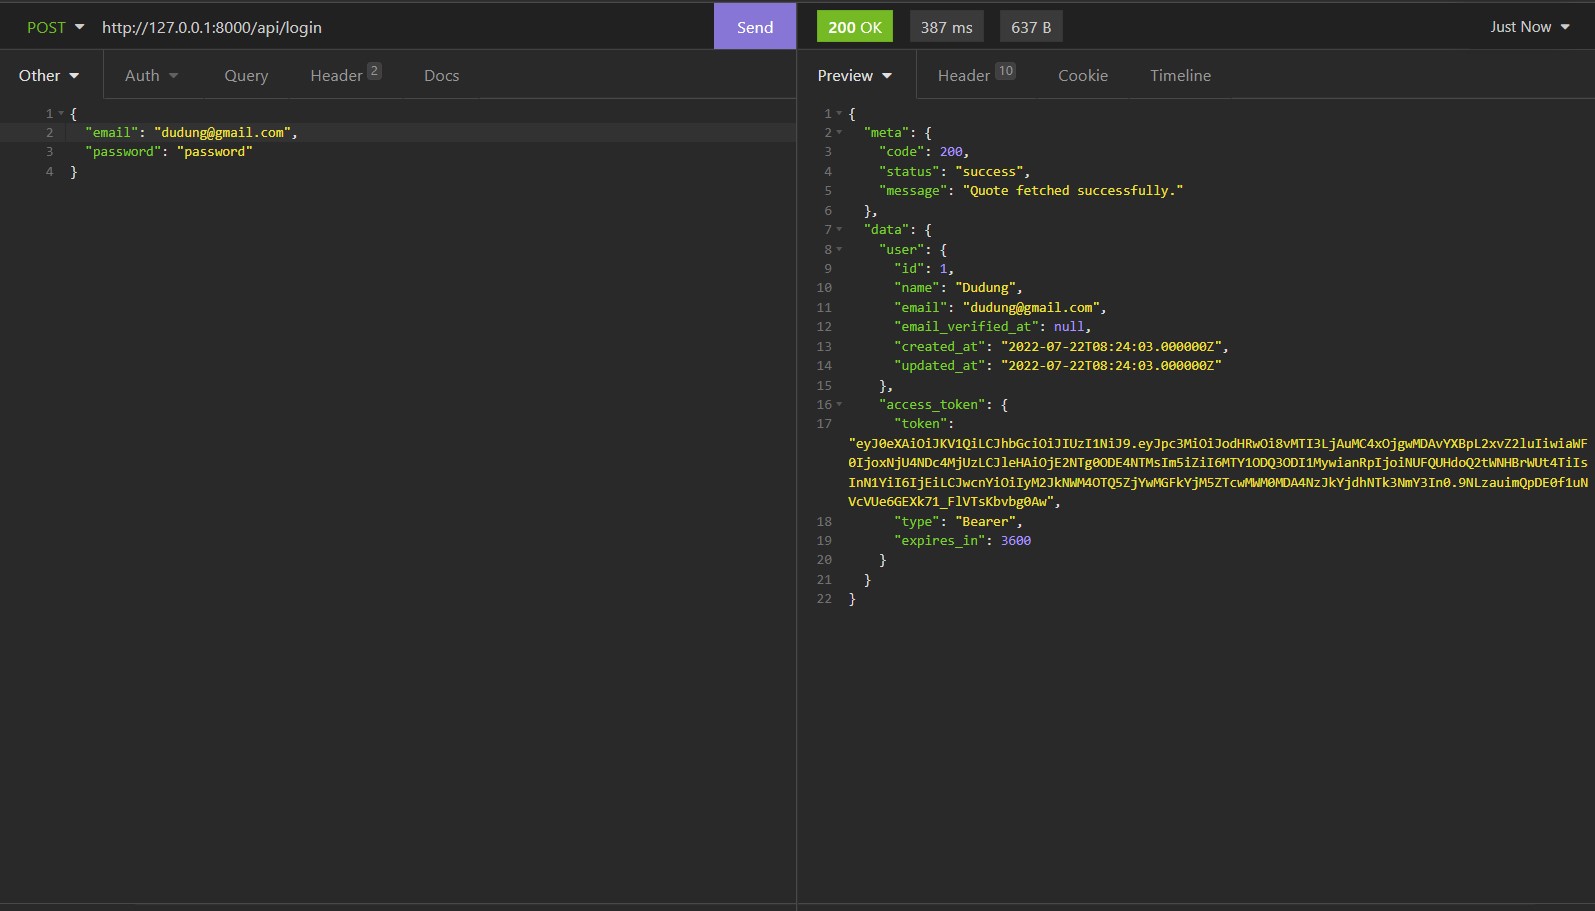The height and width of the screenshot is (911, 1595).
Task: Open the Just Now history dropdown
Action: point(1530,27)
